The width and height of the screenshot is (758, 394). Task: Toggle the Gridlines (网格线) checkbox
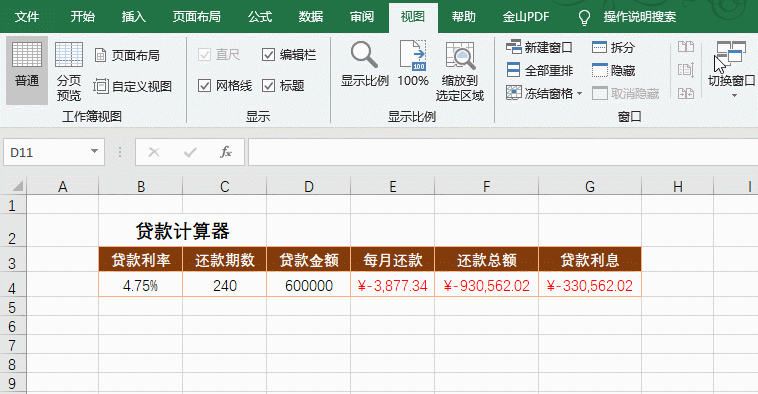204,86
